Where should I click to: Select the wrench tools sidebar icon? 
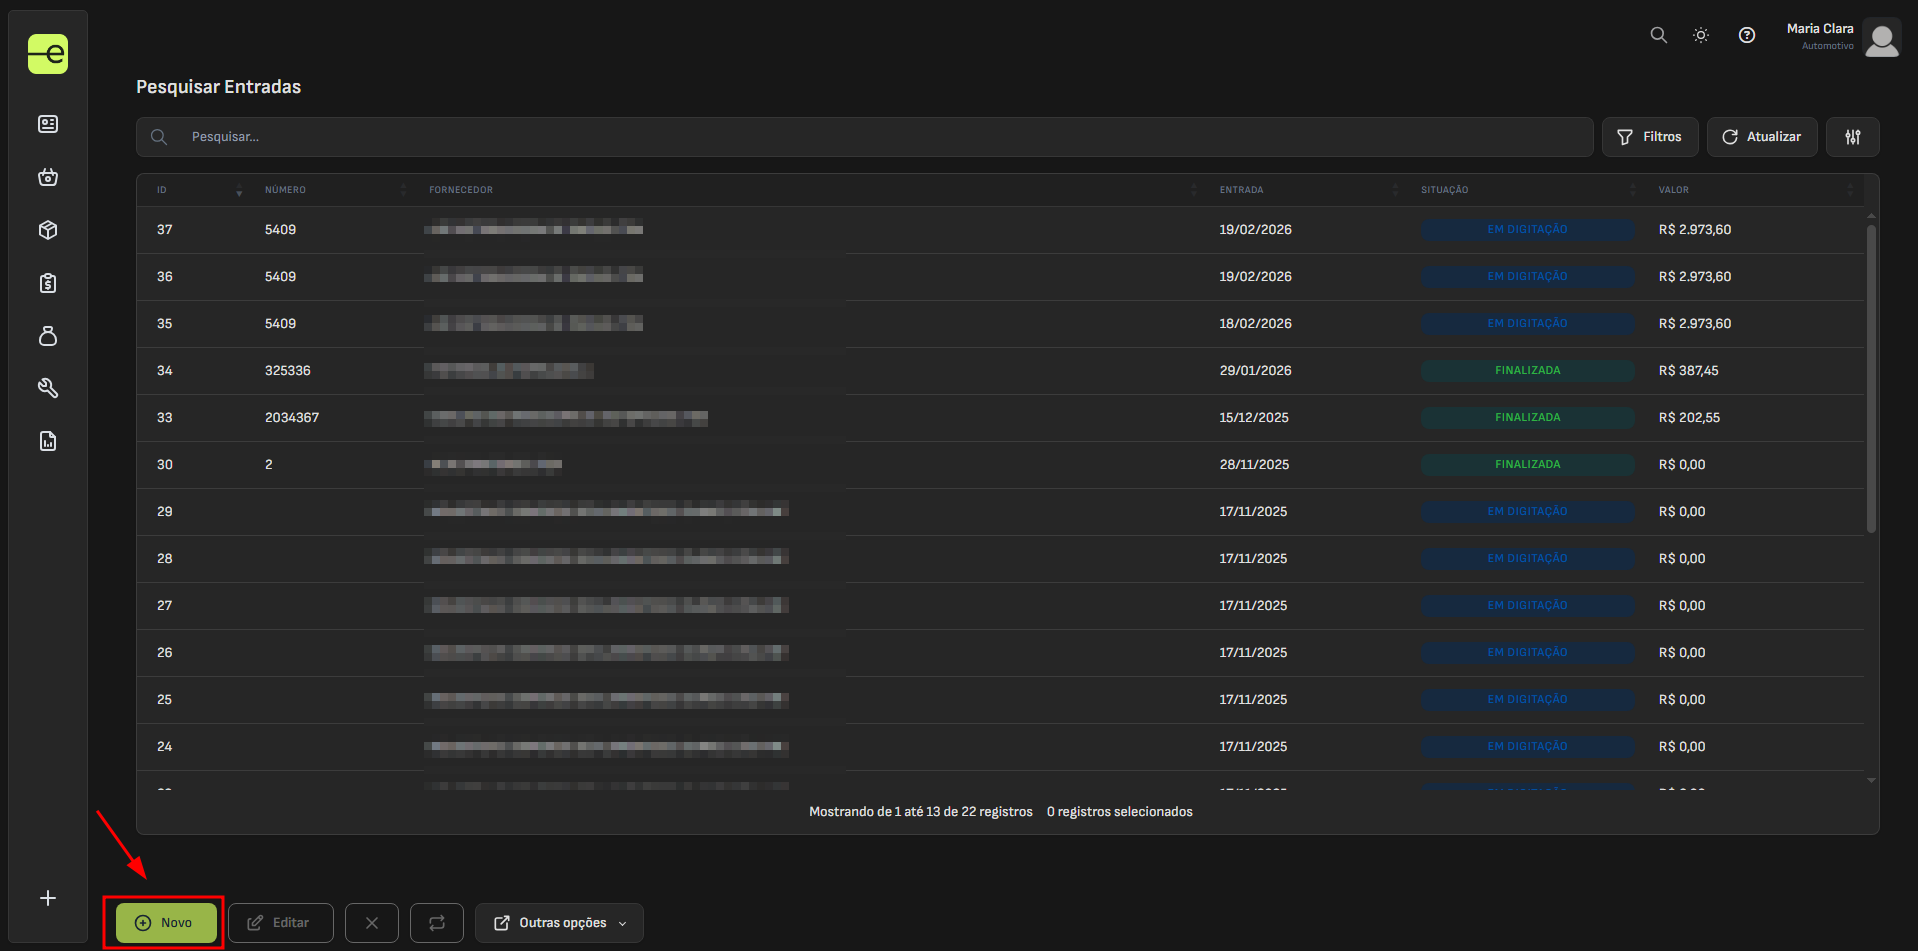point(48,388)
